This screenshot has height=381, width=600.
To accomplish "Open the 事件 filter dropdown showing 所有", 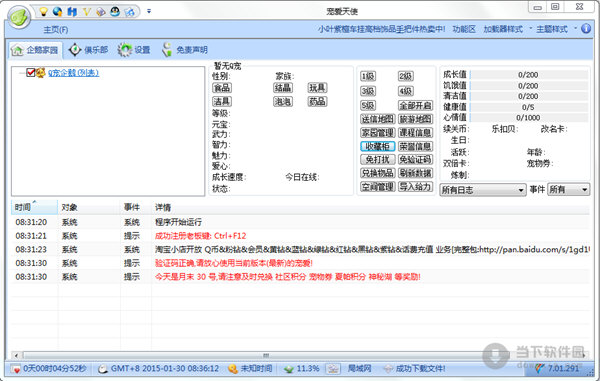I will coord(568,189).
